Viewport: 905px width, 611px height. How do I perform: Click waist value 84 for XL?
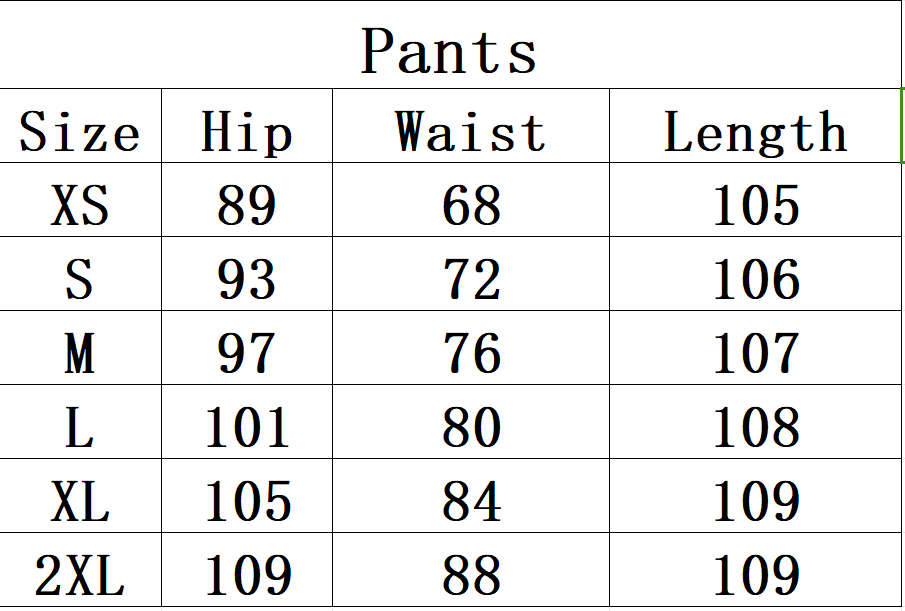click(x=471, y=501)
